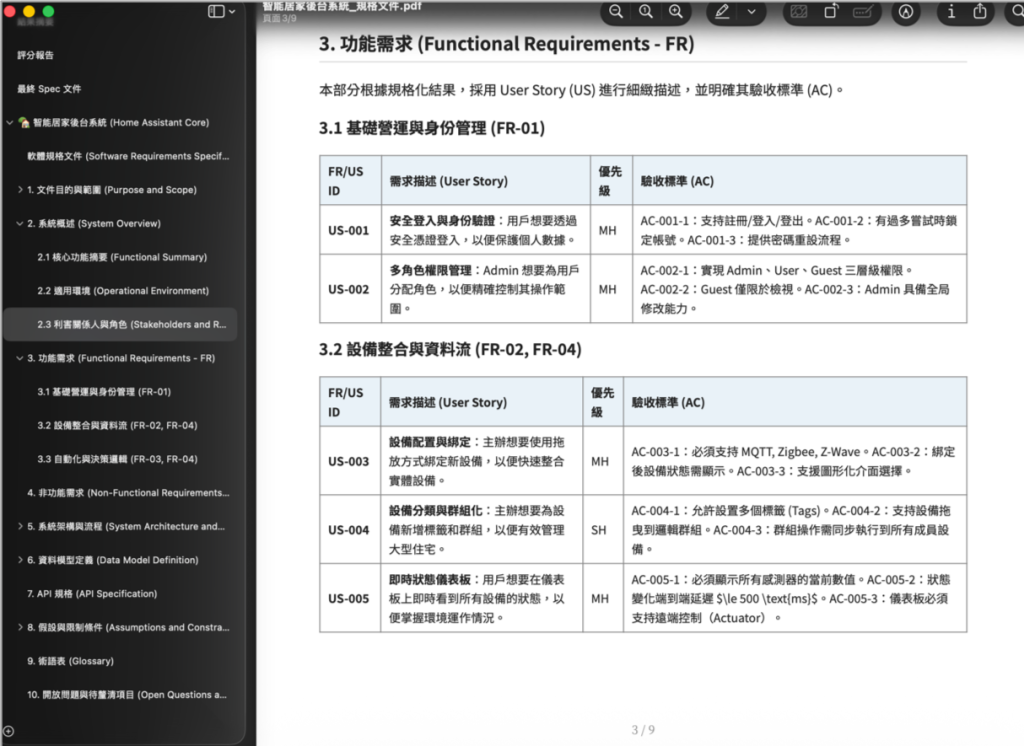Viewport: 1024px width, 746px height.
Task: Open '4. 非功能需求' in the outline
Action: click(x=128, y=493)
